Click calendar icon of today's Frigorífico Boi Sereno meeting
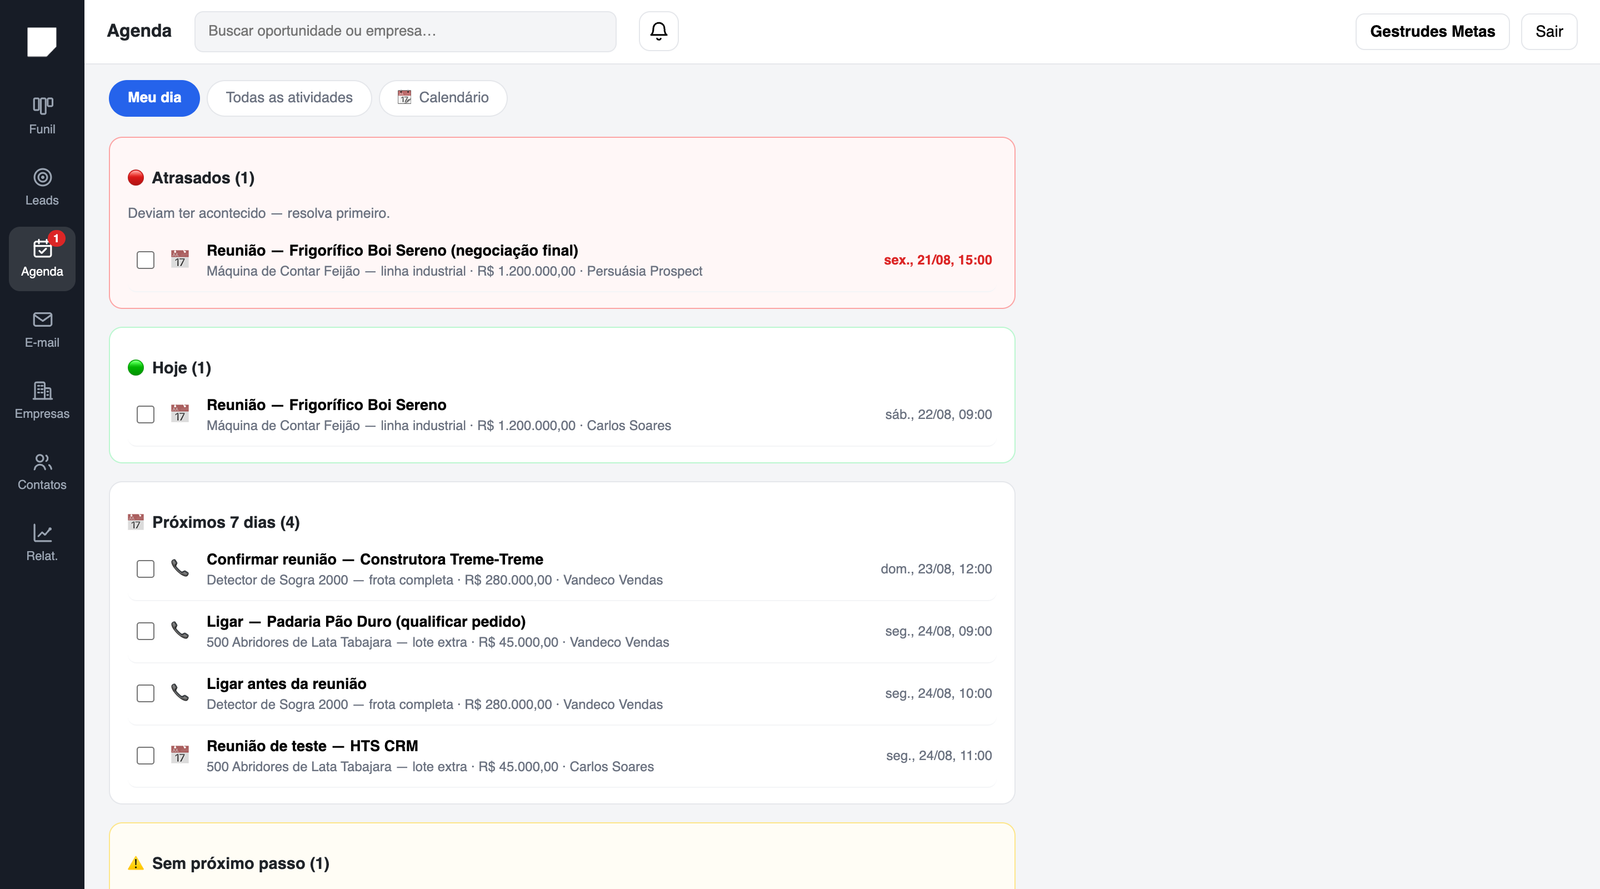 pyautogui.click(x=180, y=414)
